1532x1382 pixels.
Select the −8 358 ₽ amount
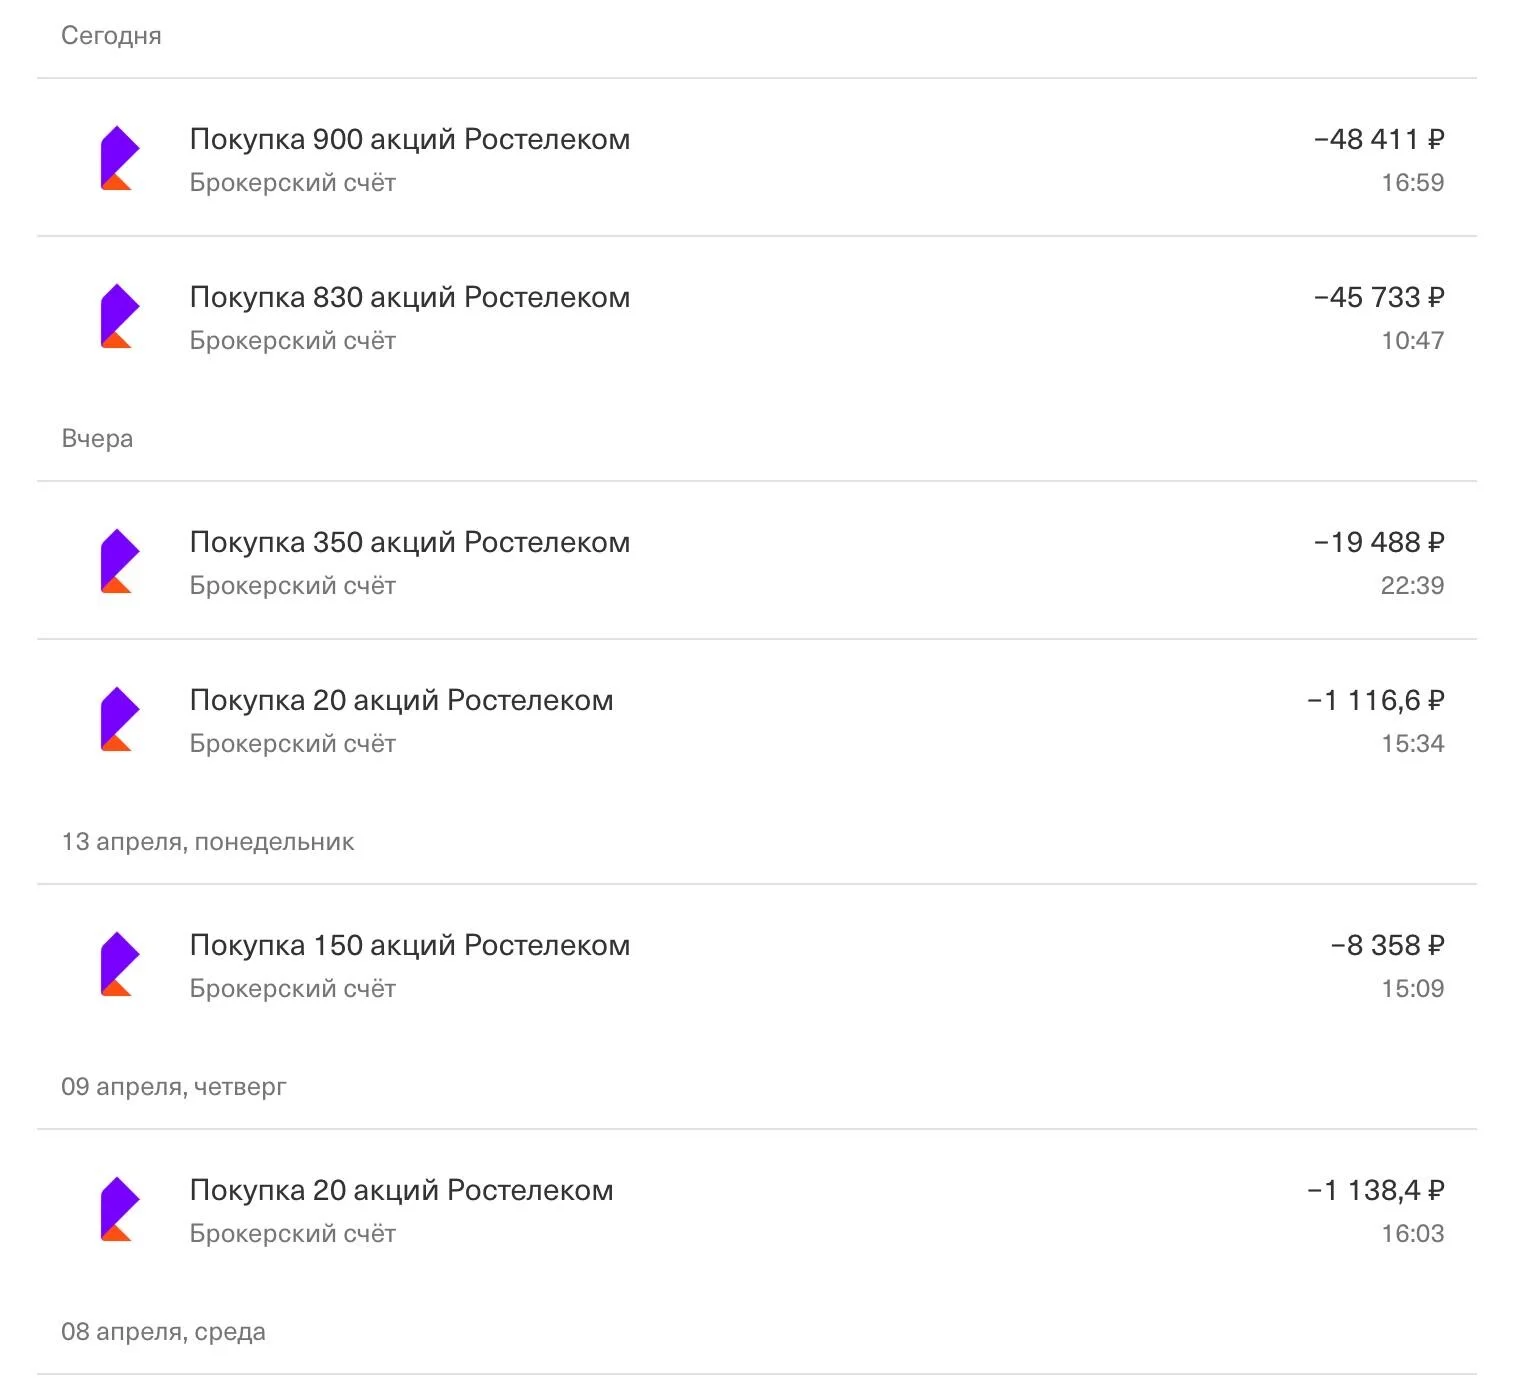(1388, 945)
